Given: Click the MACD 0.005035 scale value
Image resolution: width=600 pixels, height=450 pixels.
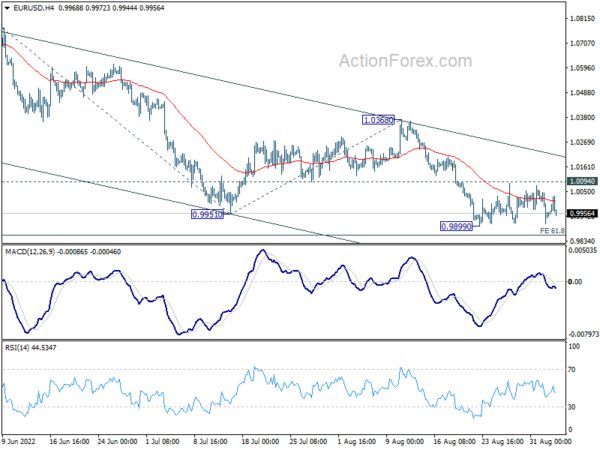Looking at the screenshot, I should coord(582,250).
